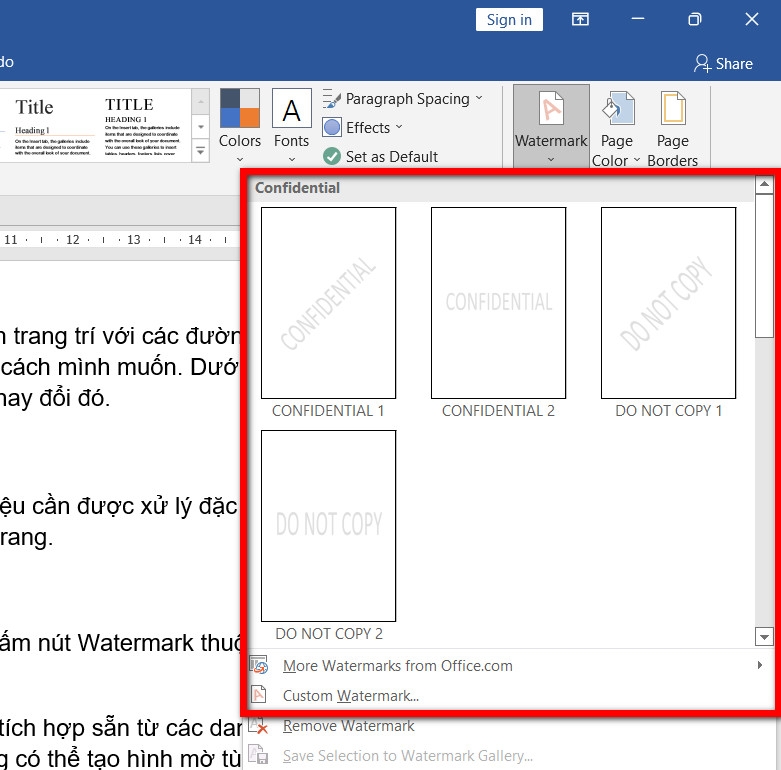Click the watermark gallery scroll-down arrow
The width and height of the screenshot is (781, 770).
pos(764,636)
